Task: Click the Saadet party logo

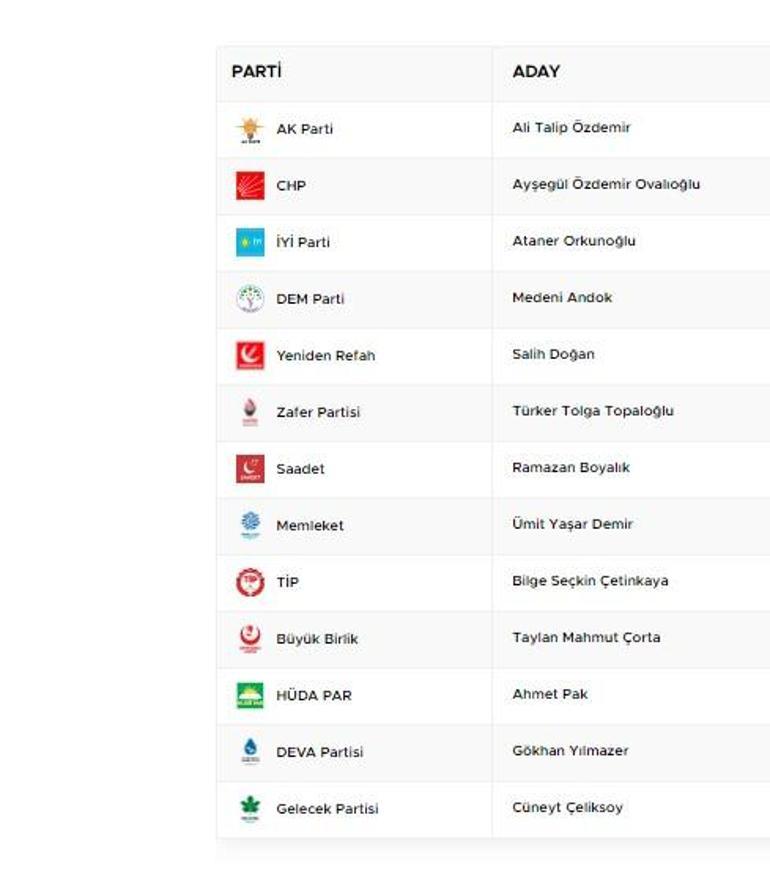Action: (250, 469)
